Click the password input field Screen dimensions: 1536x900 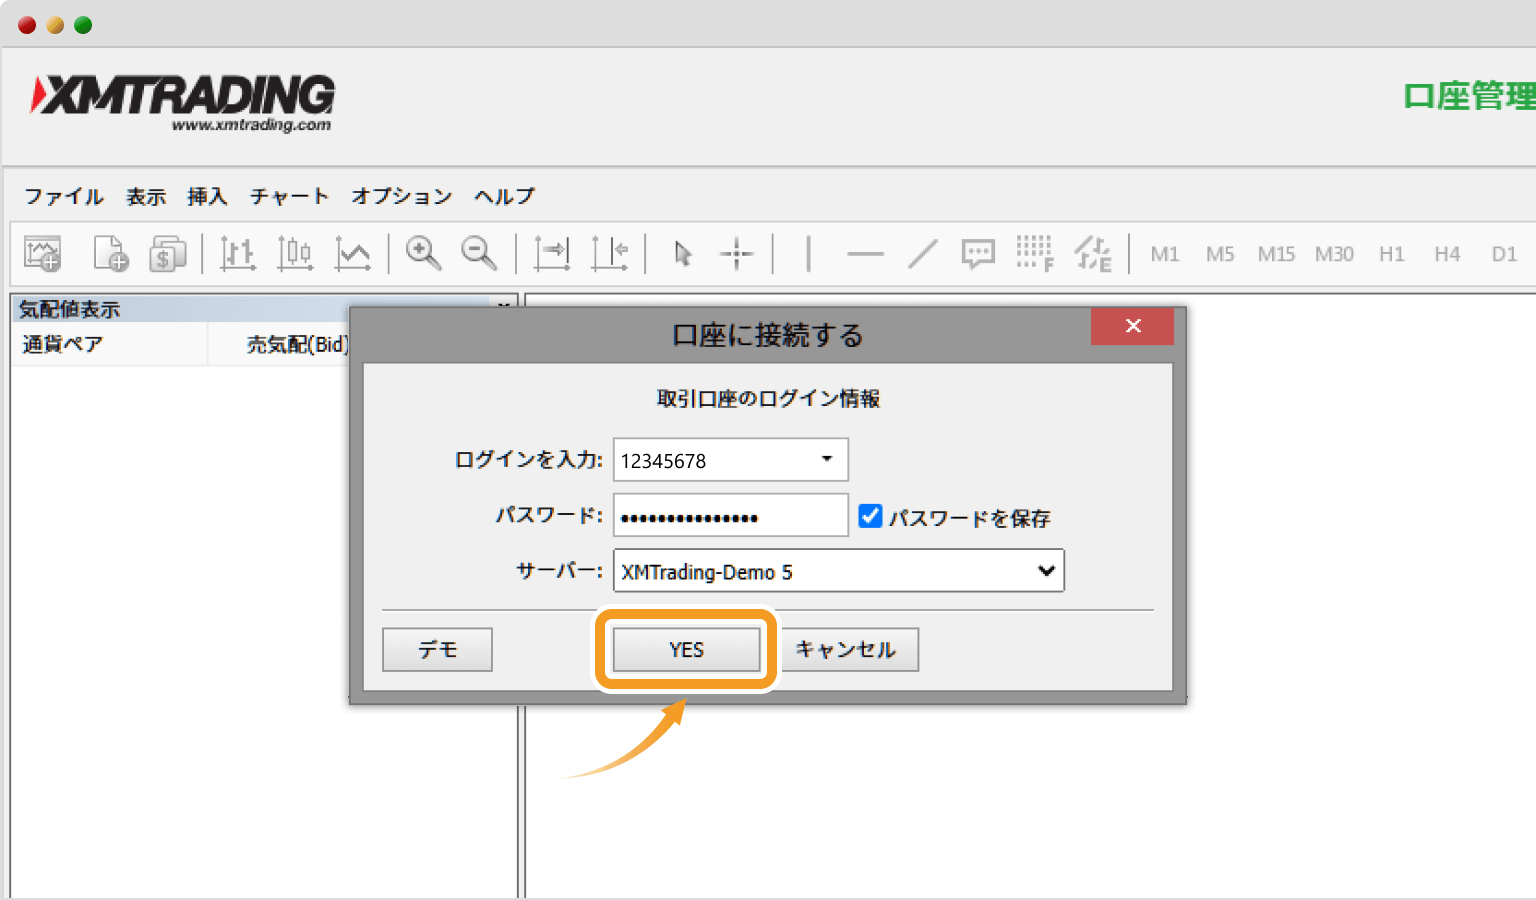pos(731,516)
